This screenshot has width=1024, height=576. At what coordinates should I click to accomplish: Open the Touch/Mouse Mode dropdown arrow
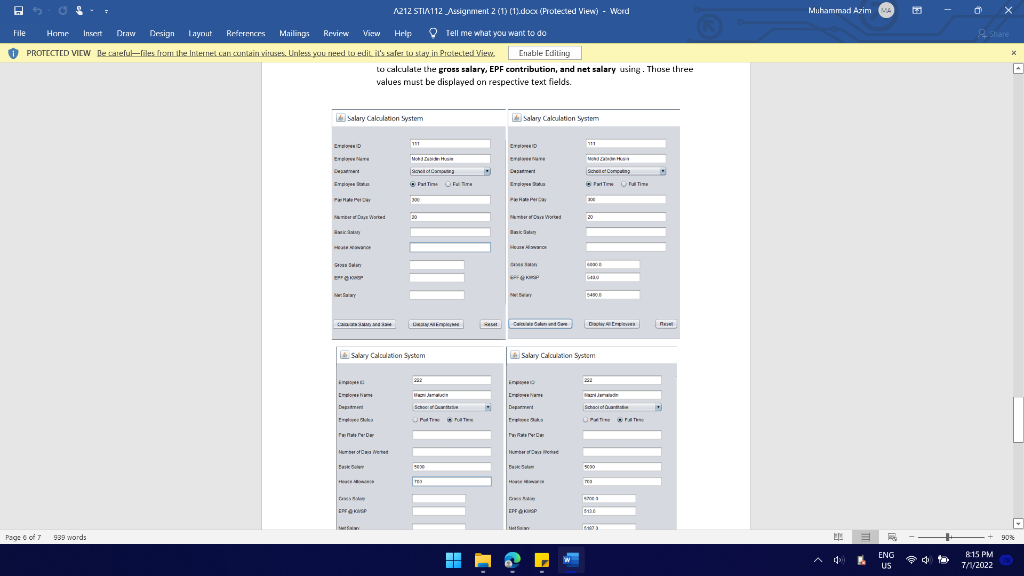tap(92, 11)
